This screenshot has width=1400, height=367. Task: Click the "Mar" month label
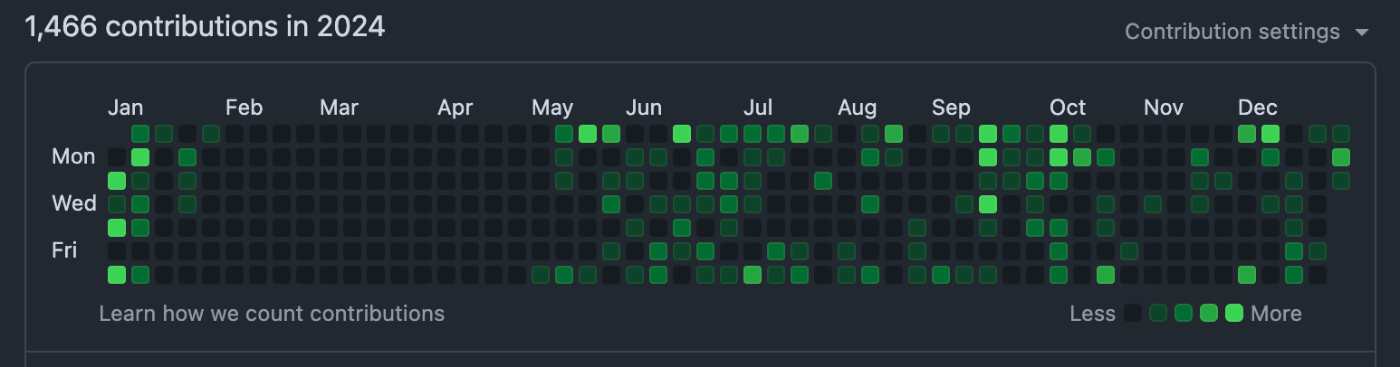[339, 107]
